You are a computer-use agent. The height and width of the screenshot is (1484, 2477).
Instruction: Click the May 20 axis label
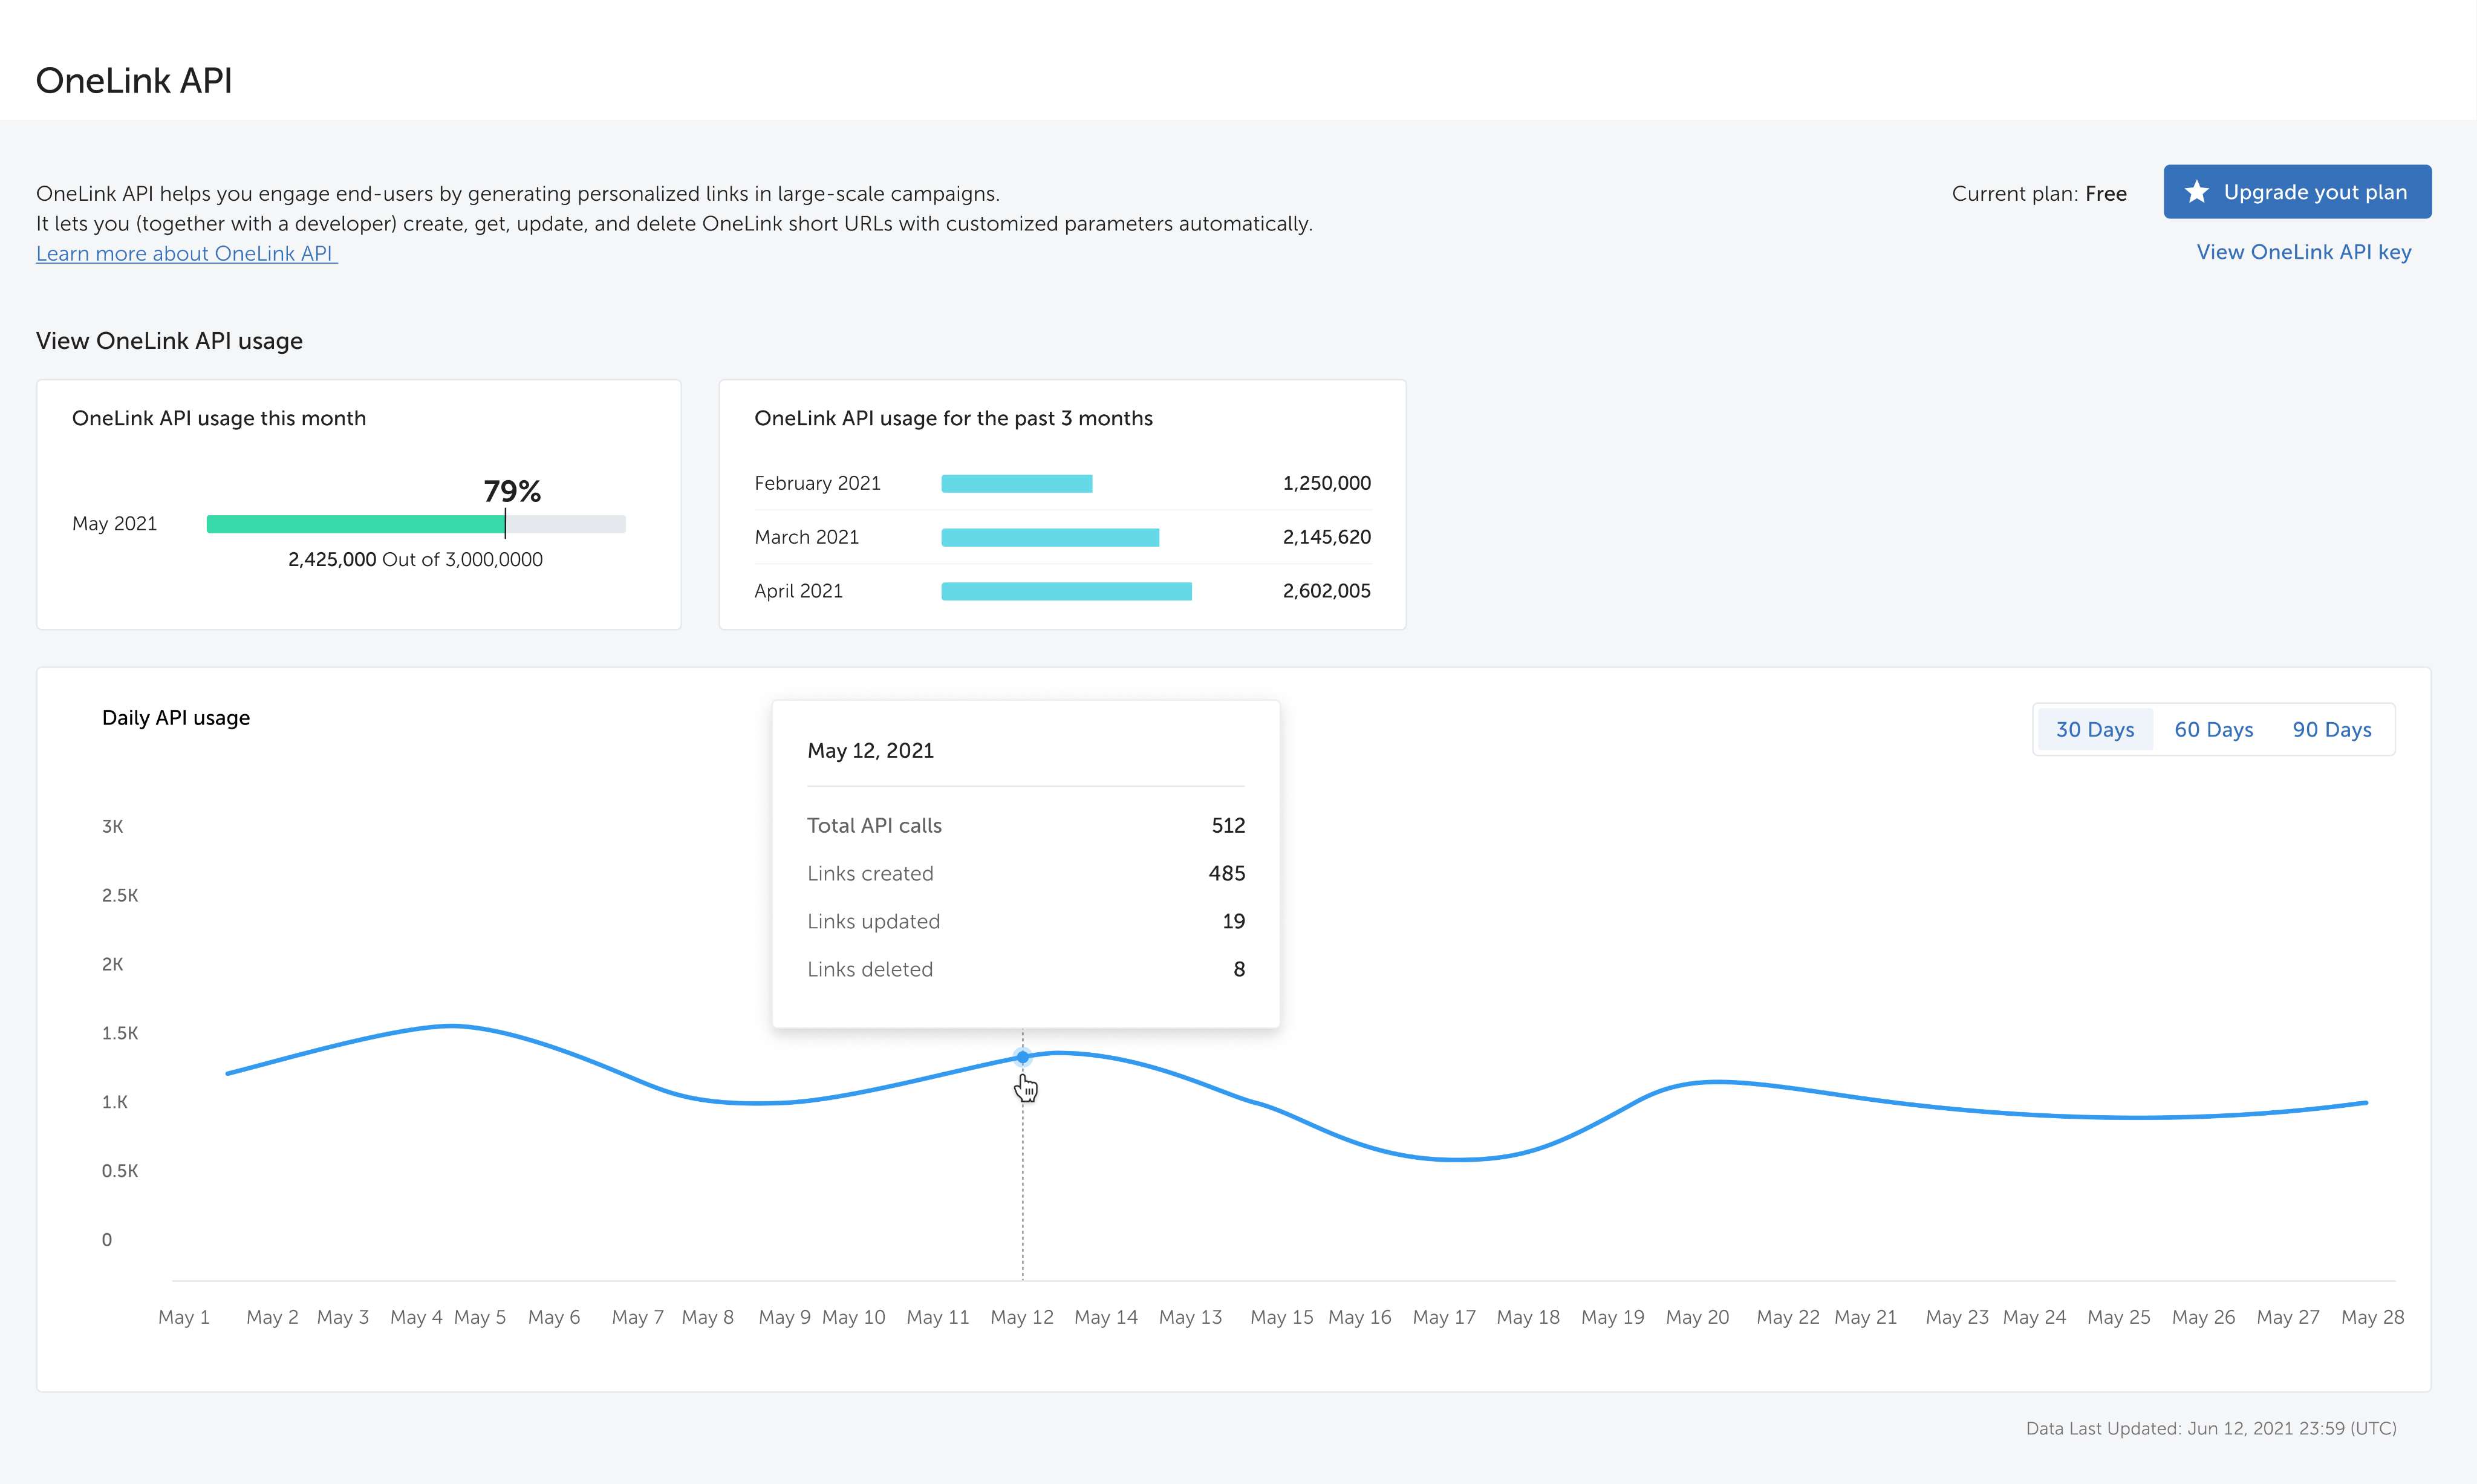tap(1696, 1317)
